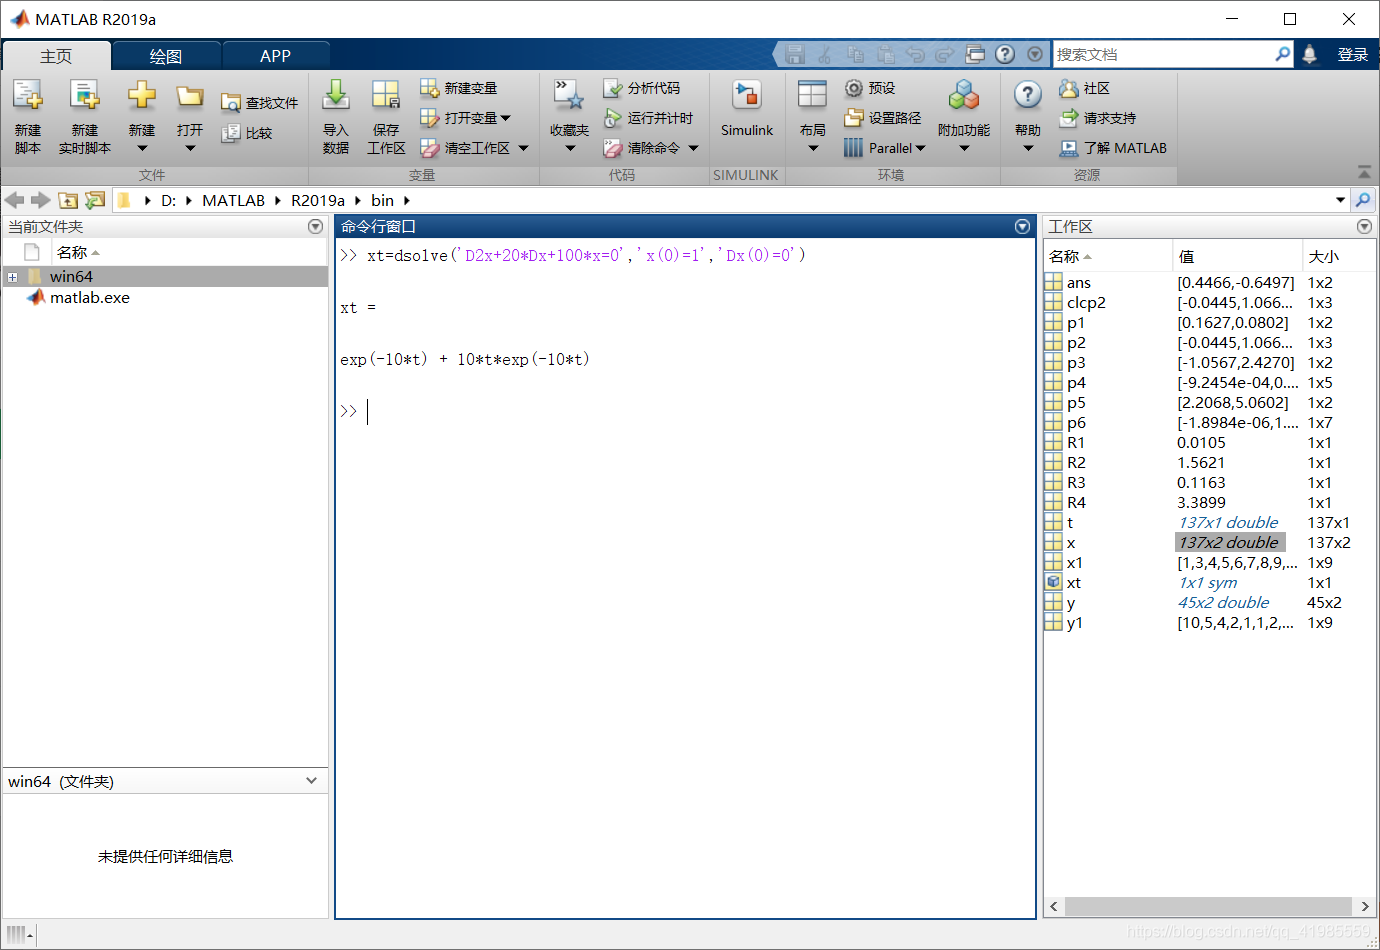Open the 帮助 (Help) dropdown
1380x950 pixels.
click(1028, 148)
